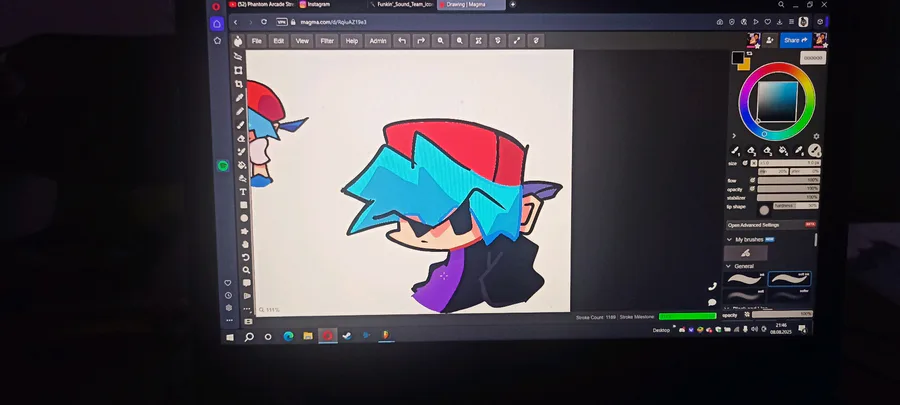Reload the browser page

263,22
